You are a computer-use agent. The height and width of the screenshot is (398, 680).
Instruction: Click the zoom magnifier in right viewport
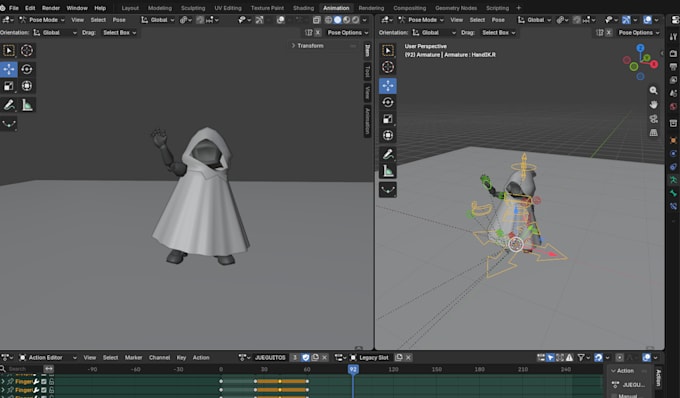pos(653,91)
